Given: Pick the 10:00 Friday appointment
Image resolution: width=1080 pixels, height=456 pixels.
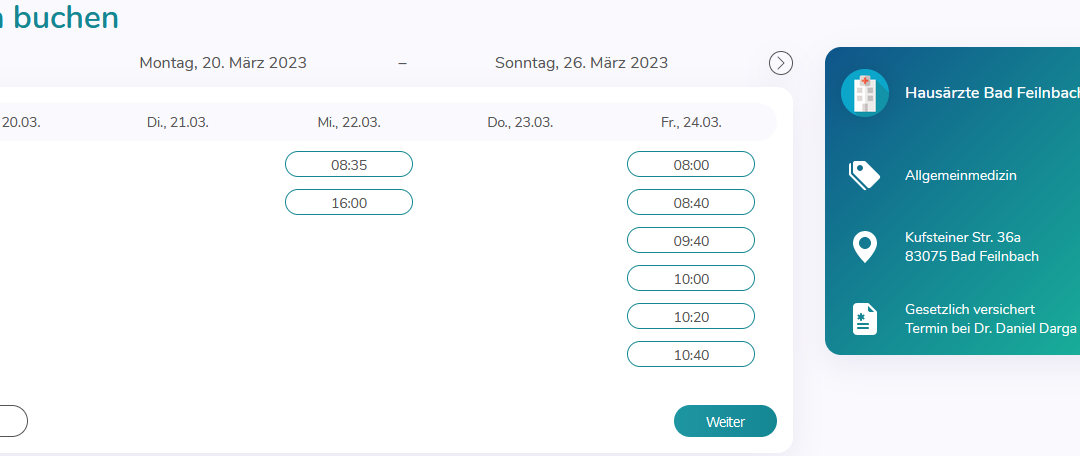Looking at the screenshot, I should point(691,278).
